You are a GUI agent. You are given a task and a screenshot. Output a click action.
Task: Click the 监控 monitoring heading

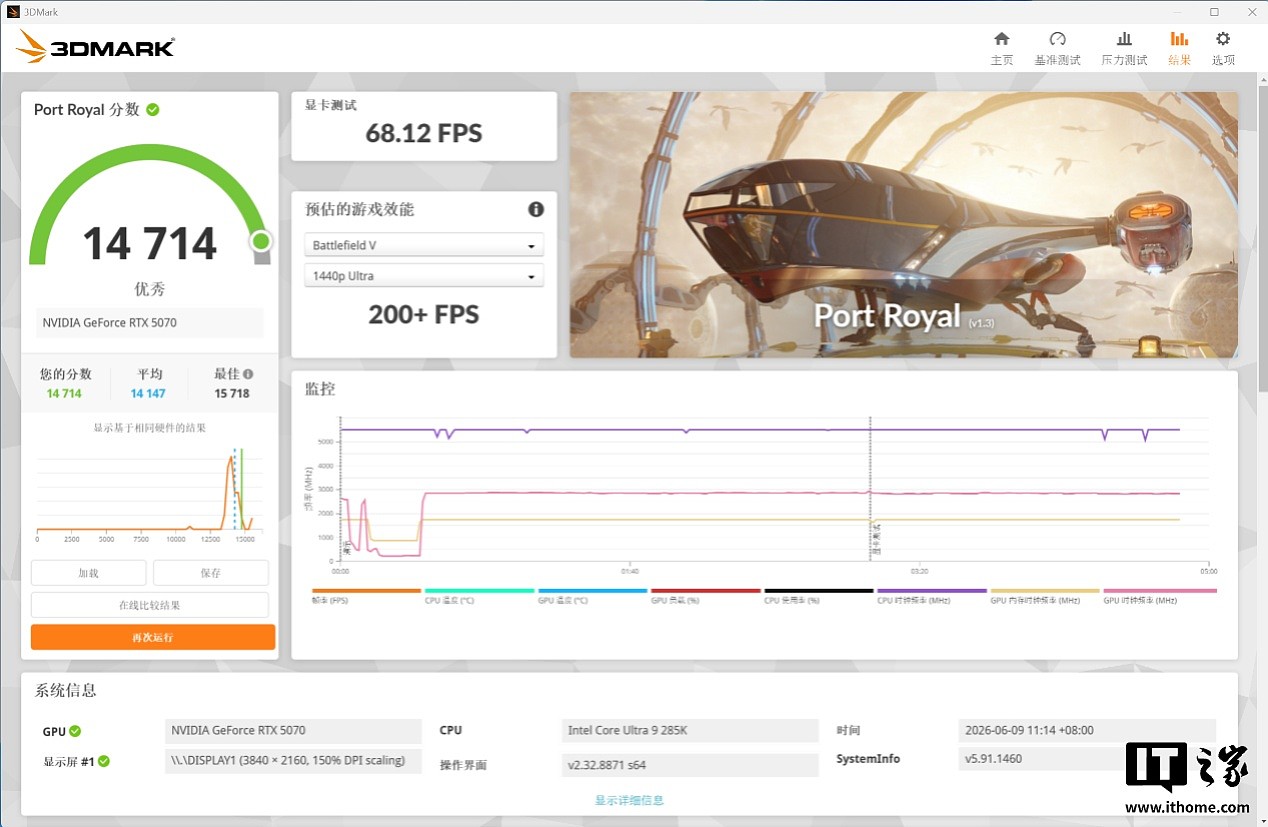point(320,389)
